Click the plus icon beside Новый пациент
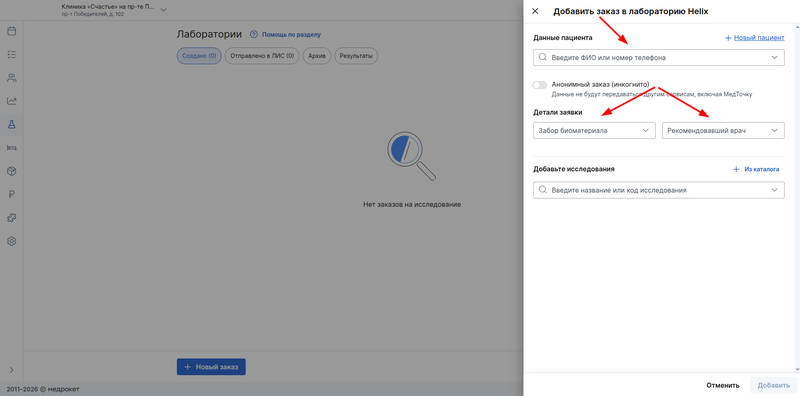The image size is (800, 396). 728,38
